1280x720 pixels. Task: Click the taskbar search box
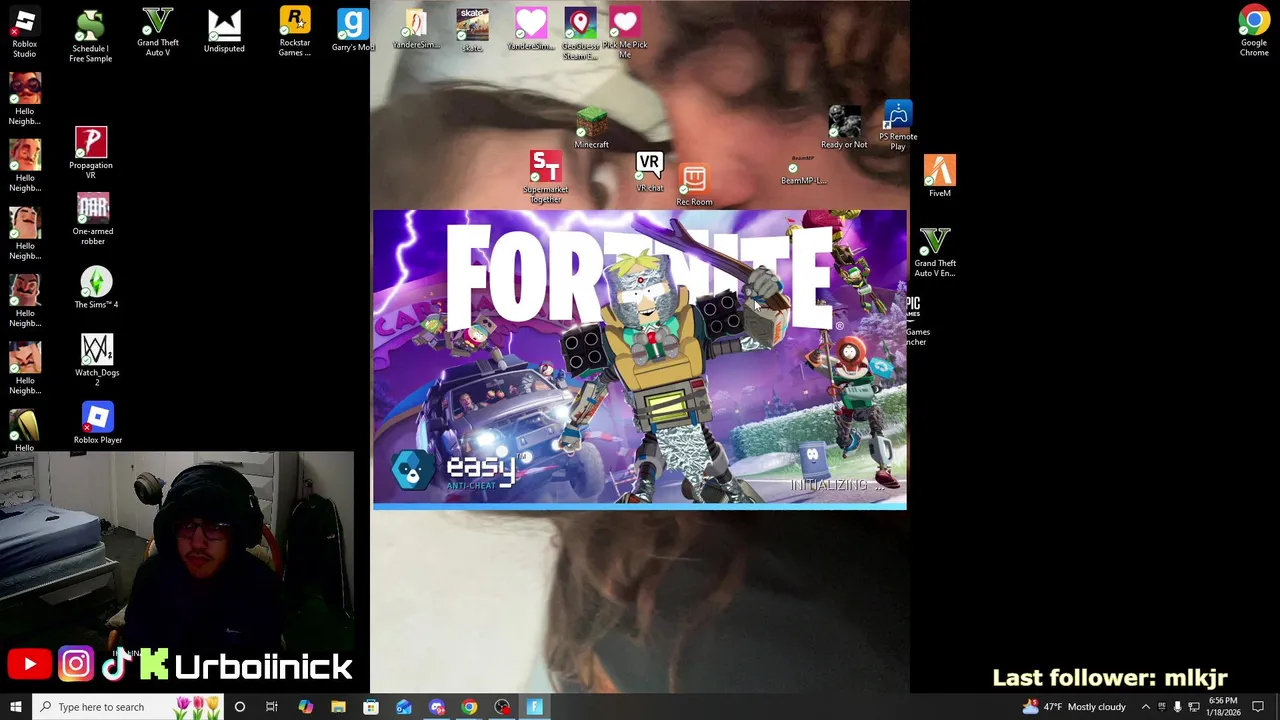[x=128, y=707]
